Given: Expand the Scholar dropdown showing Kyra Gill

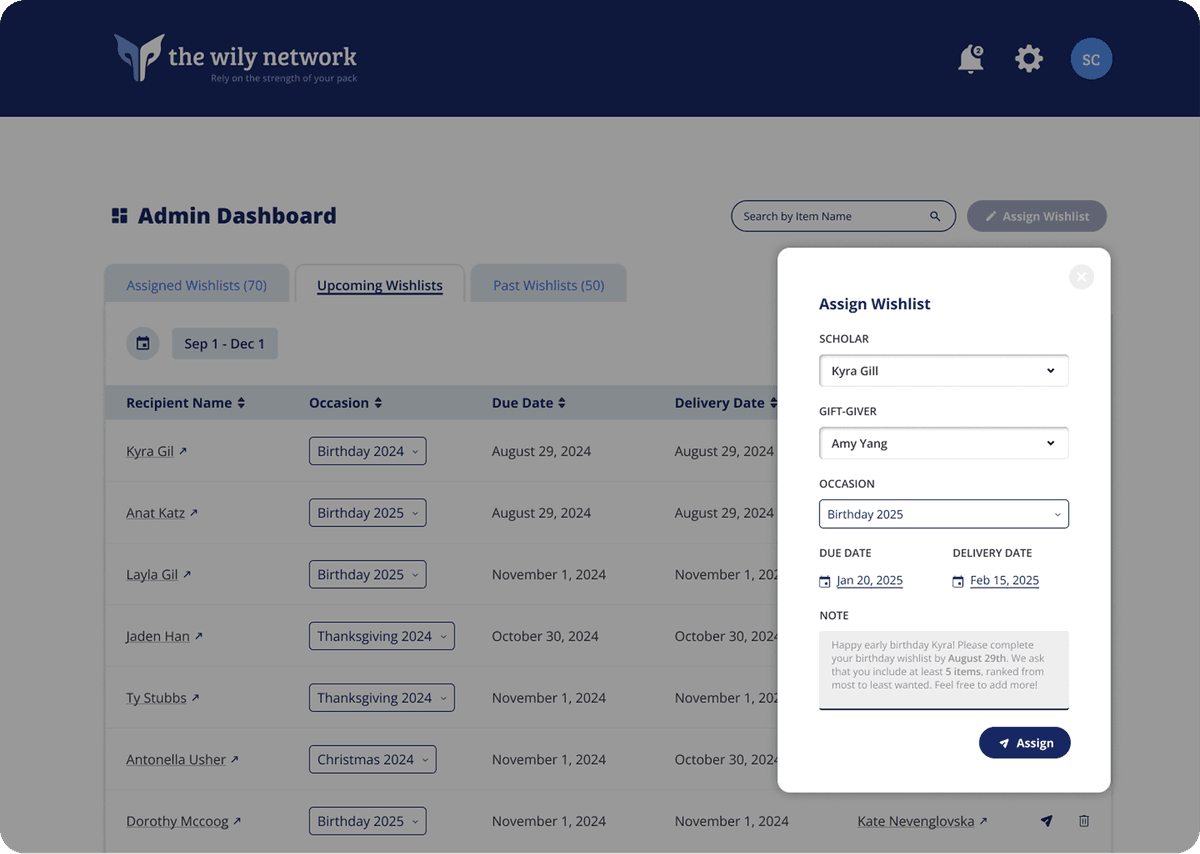Looking at the screenshot, I should click(x=943, y=371).
